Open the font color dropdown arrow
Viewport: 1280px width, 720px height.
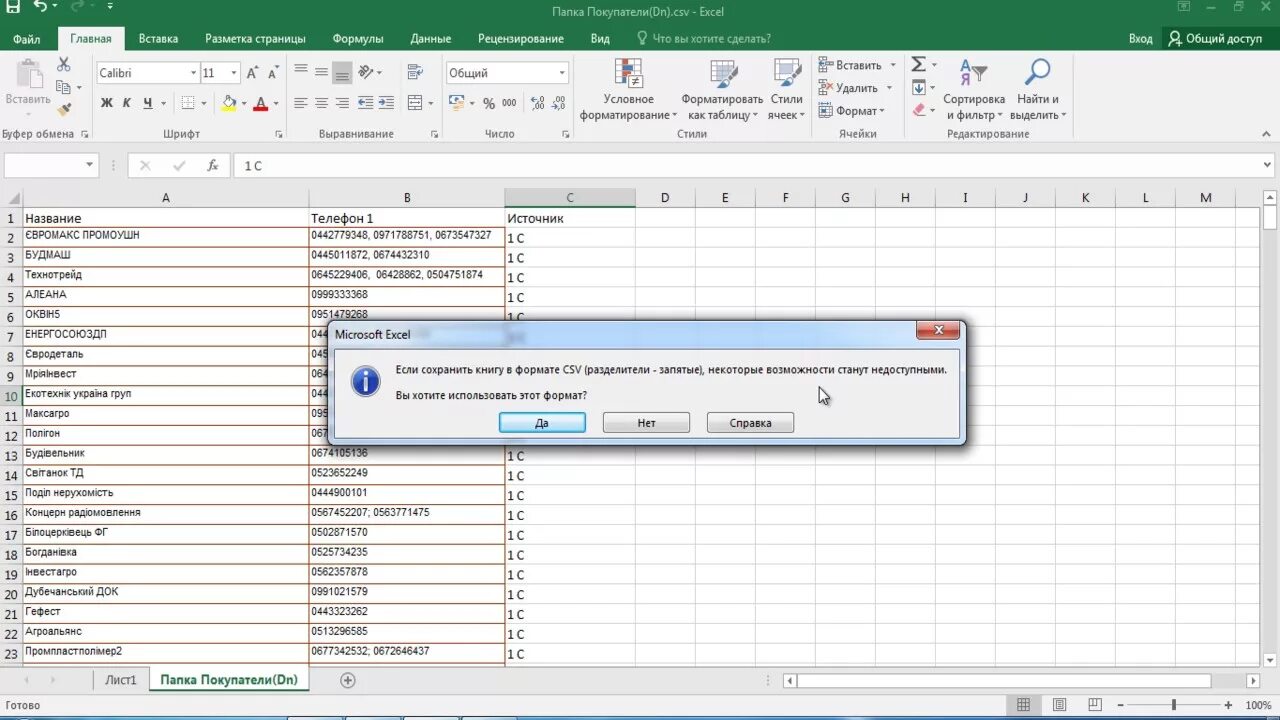(x=274, y=103)
